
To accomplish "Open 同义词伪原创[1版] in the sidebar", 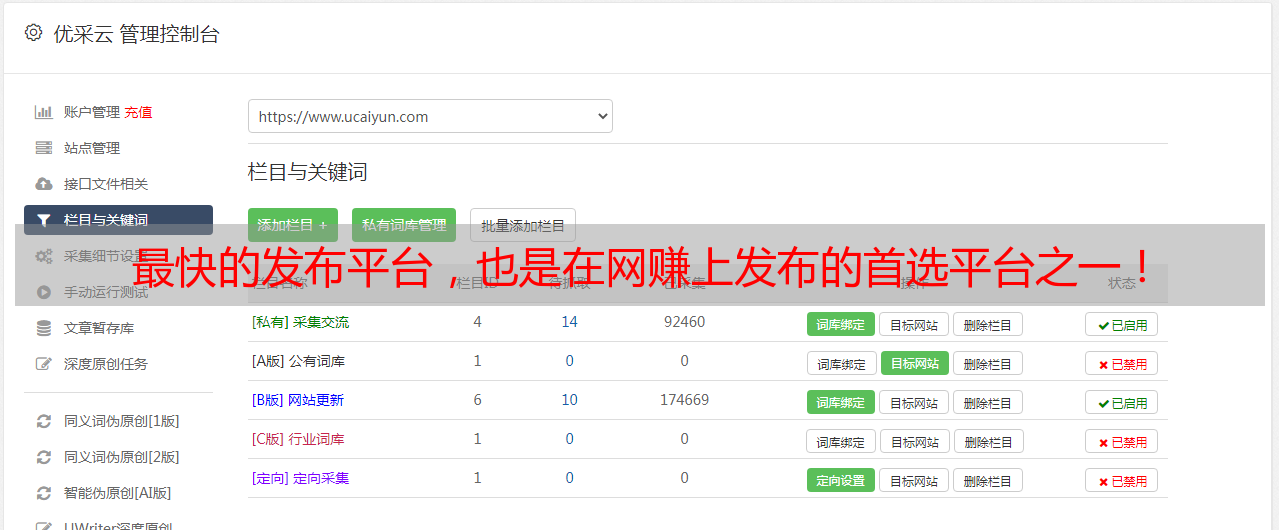I will [122, 421].
